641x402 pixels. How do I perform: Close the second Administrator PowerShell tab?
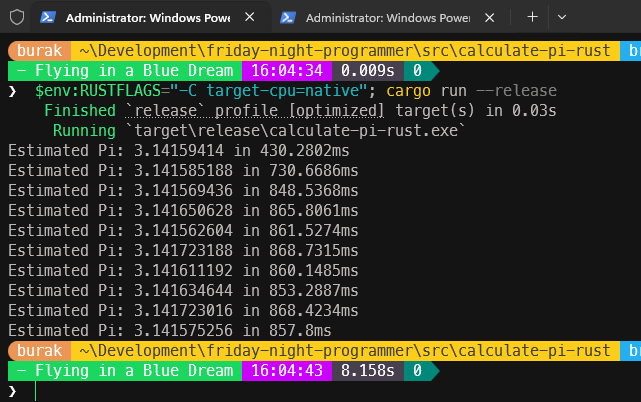pyautogui.click(x=490, y=18)
